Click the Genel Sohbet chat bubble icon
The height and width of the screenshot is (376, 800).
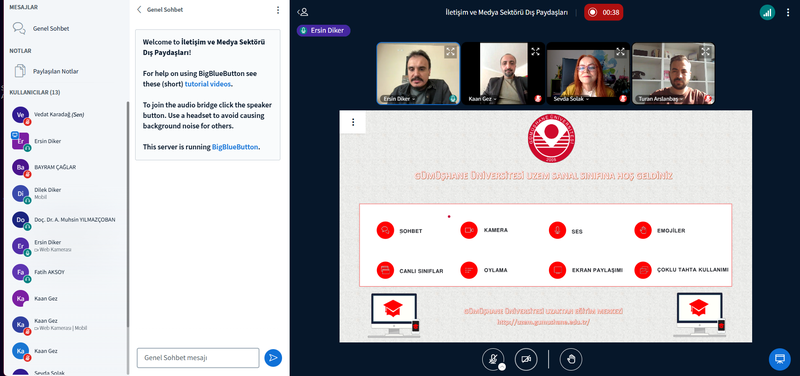point(19,29)
